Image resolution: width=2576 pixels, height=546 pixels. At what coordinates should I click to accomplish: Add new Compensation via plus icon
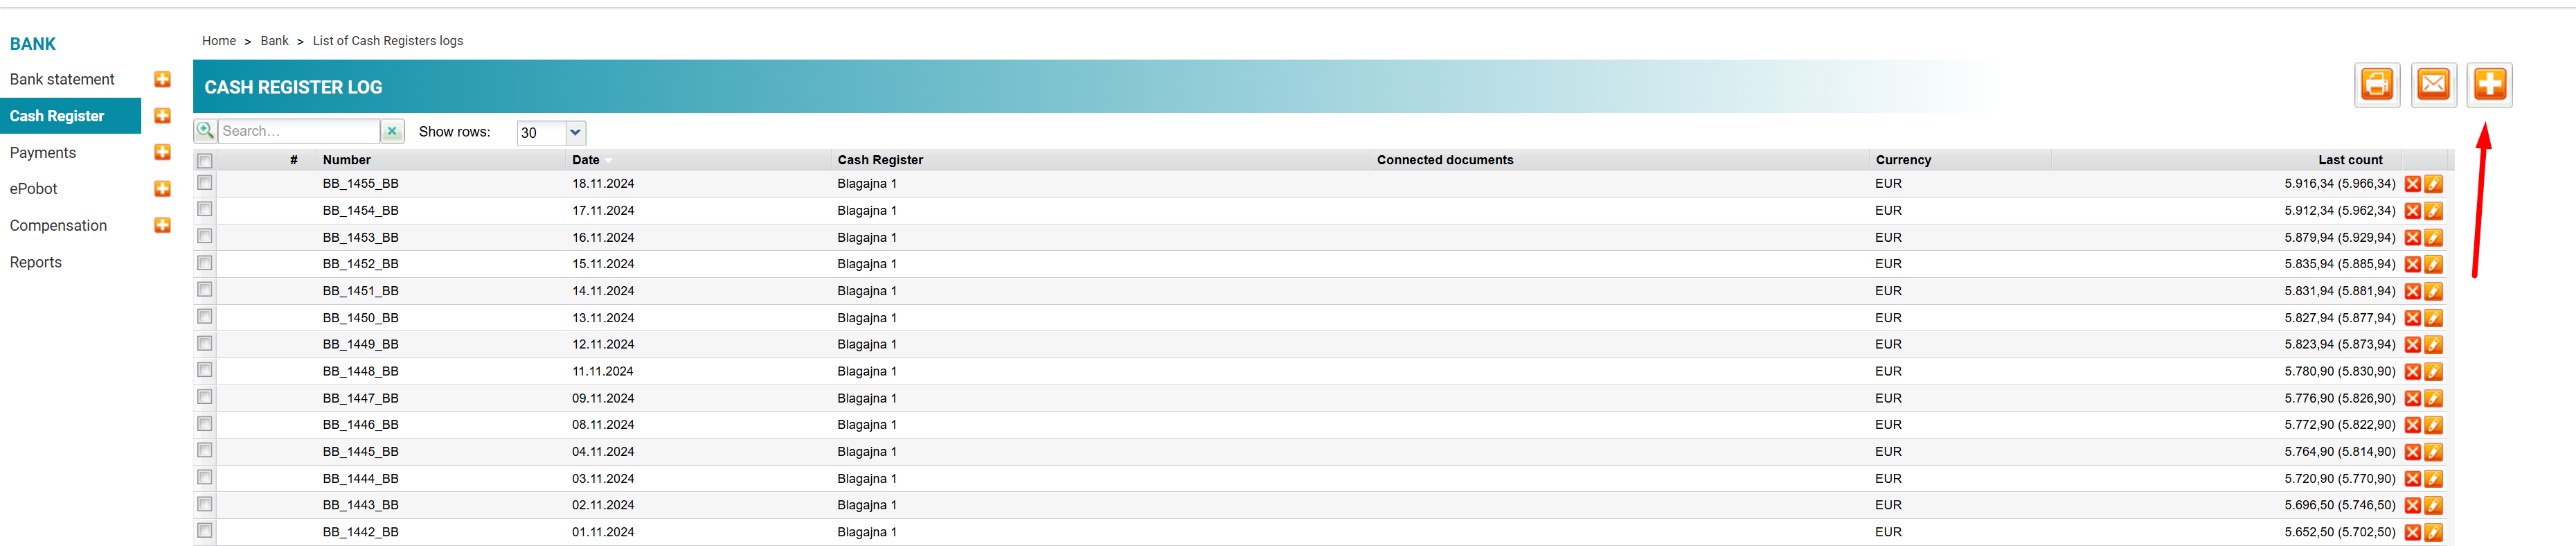click(x=162, y=225)
